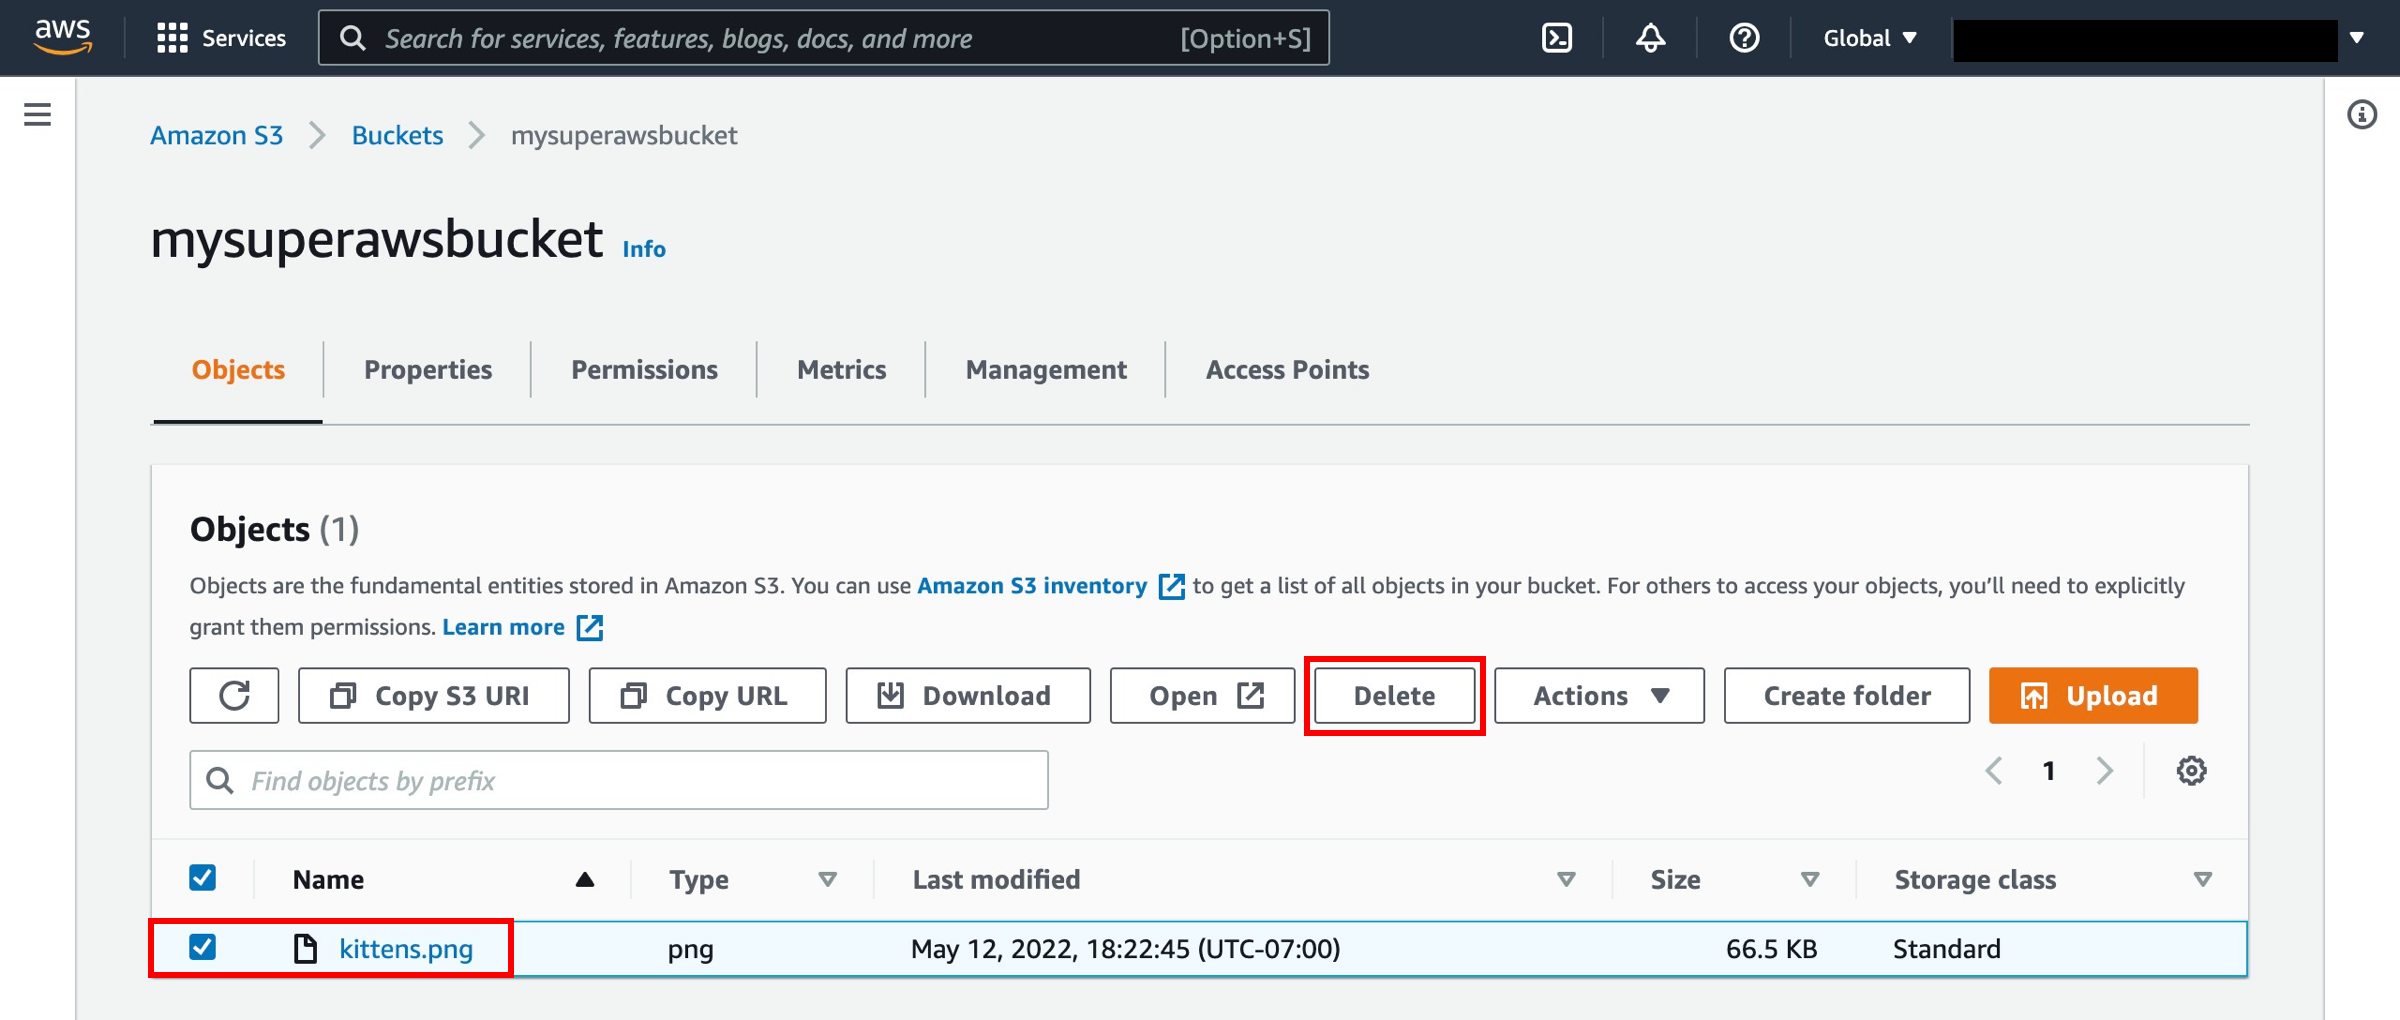Image resolution: width=2400 pixels, height=1020 pixels.
Task: Click the Standard storage class cell
Action: 1946,948
